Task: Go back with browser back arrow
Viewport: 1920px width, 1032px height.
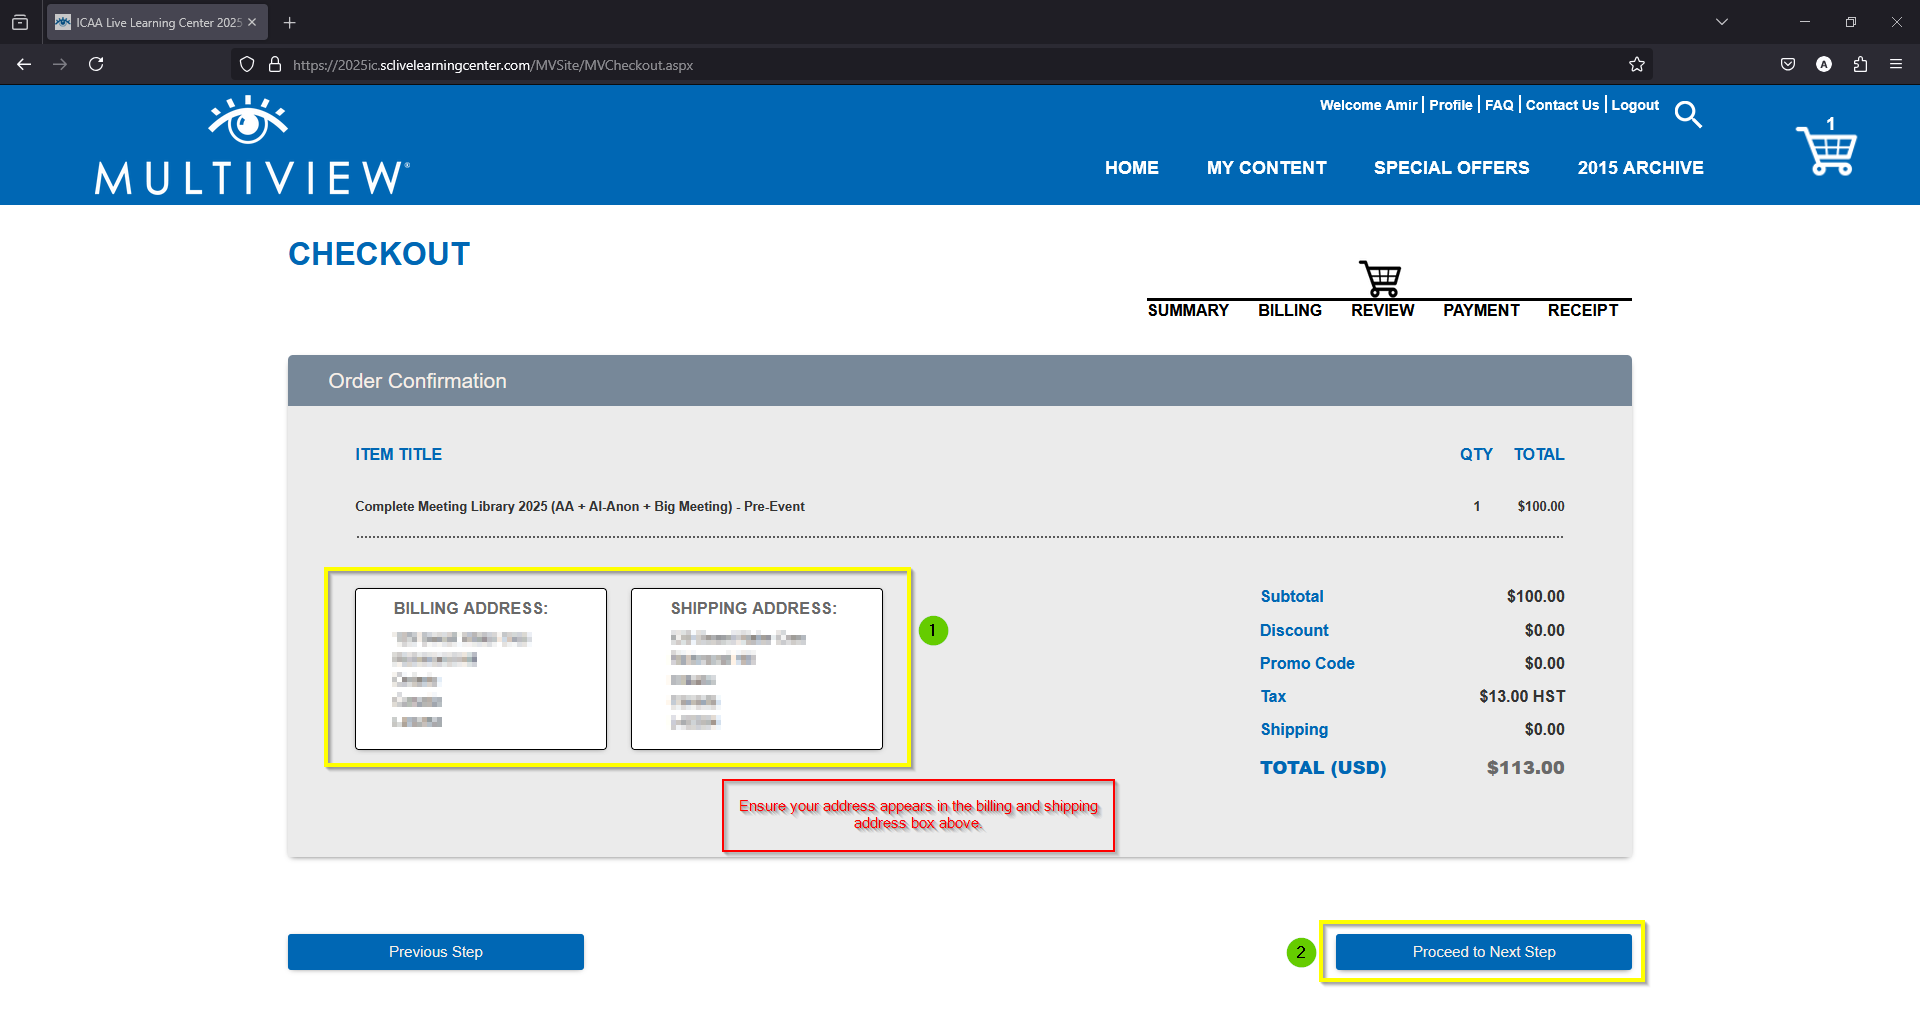Action: pyautogui.click(x=24, y=64)
